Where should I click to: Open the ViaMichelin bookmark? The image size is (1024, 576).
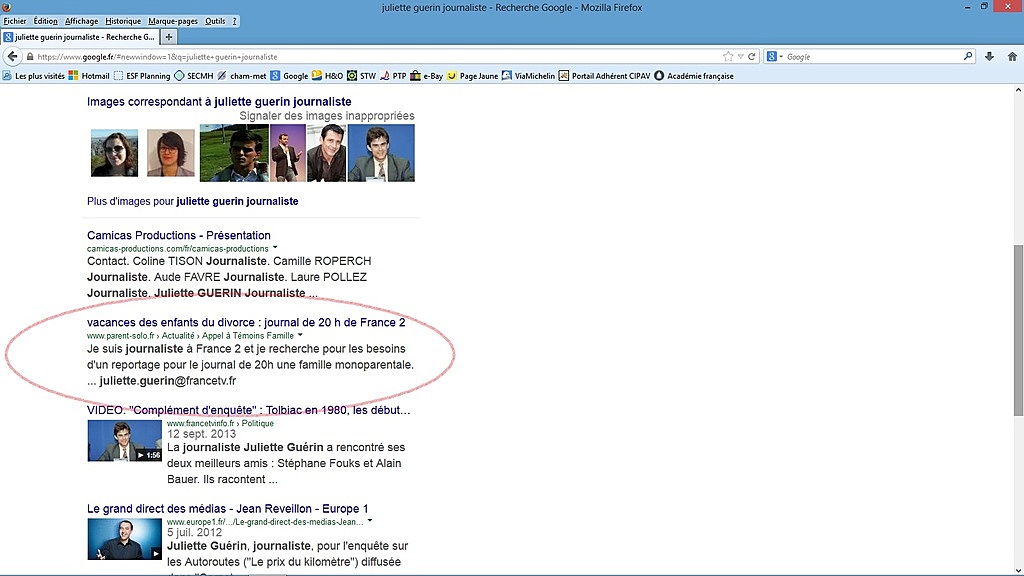coord(528,76)
